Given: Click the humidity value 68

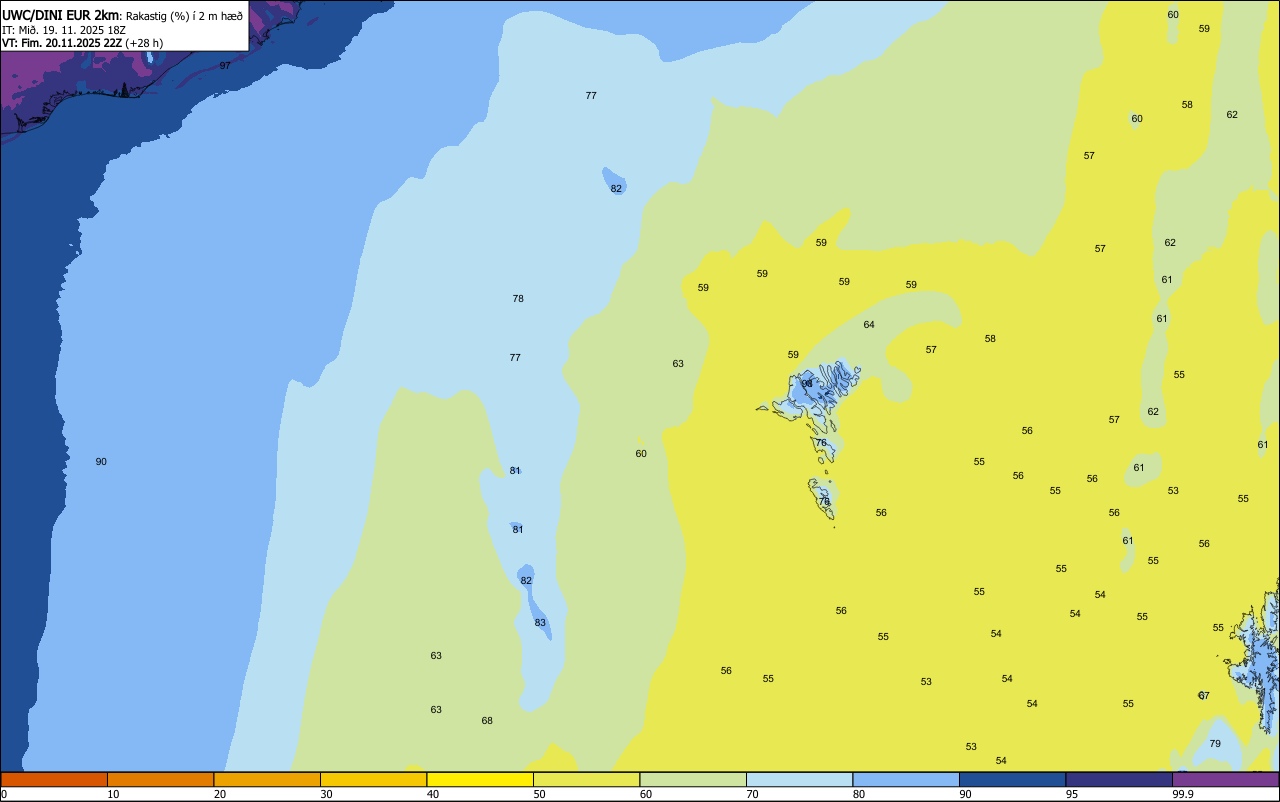Looking at the screenshot, I should point(487,720).
